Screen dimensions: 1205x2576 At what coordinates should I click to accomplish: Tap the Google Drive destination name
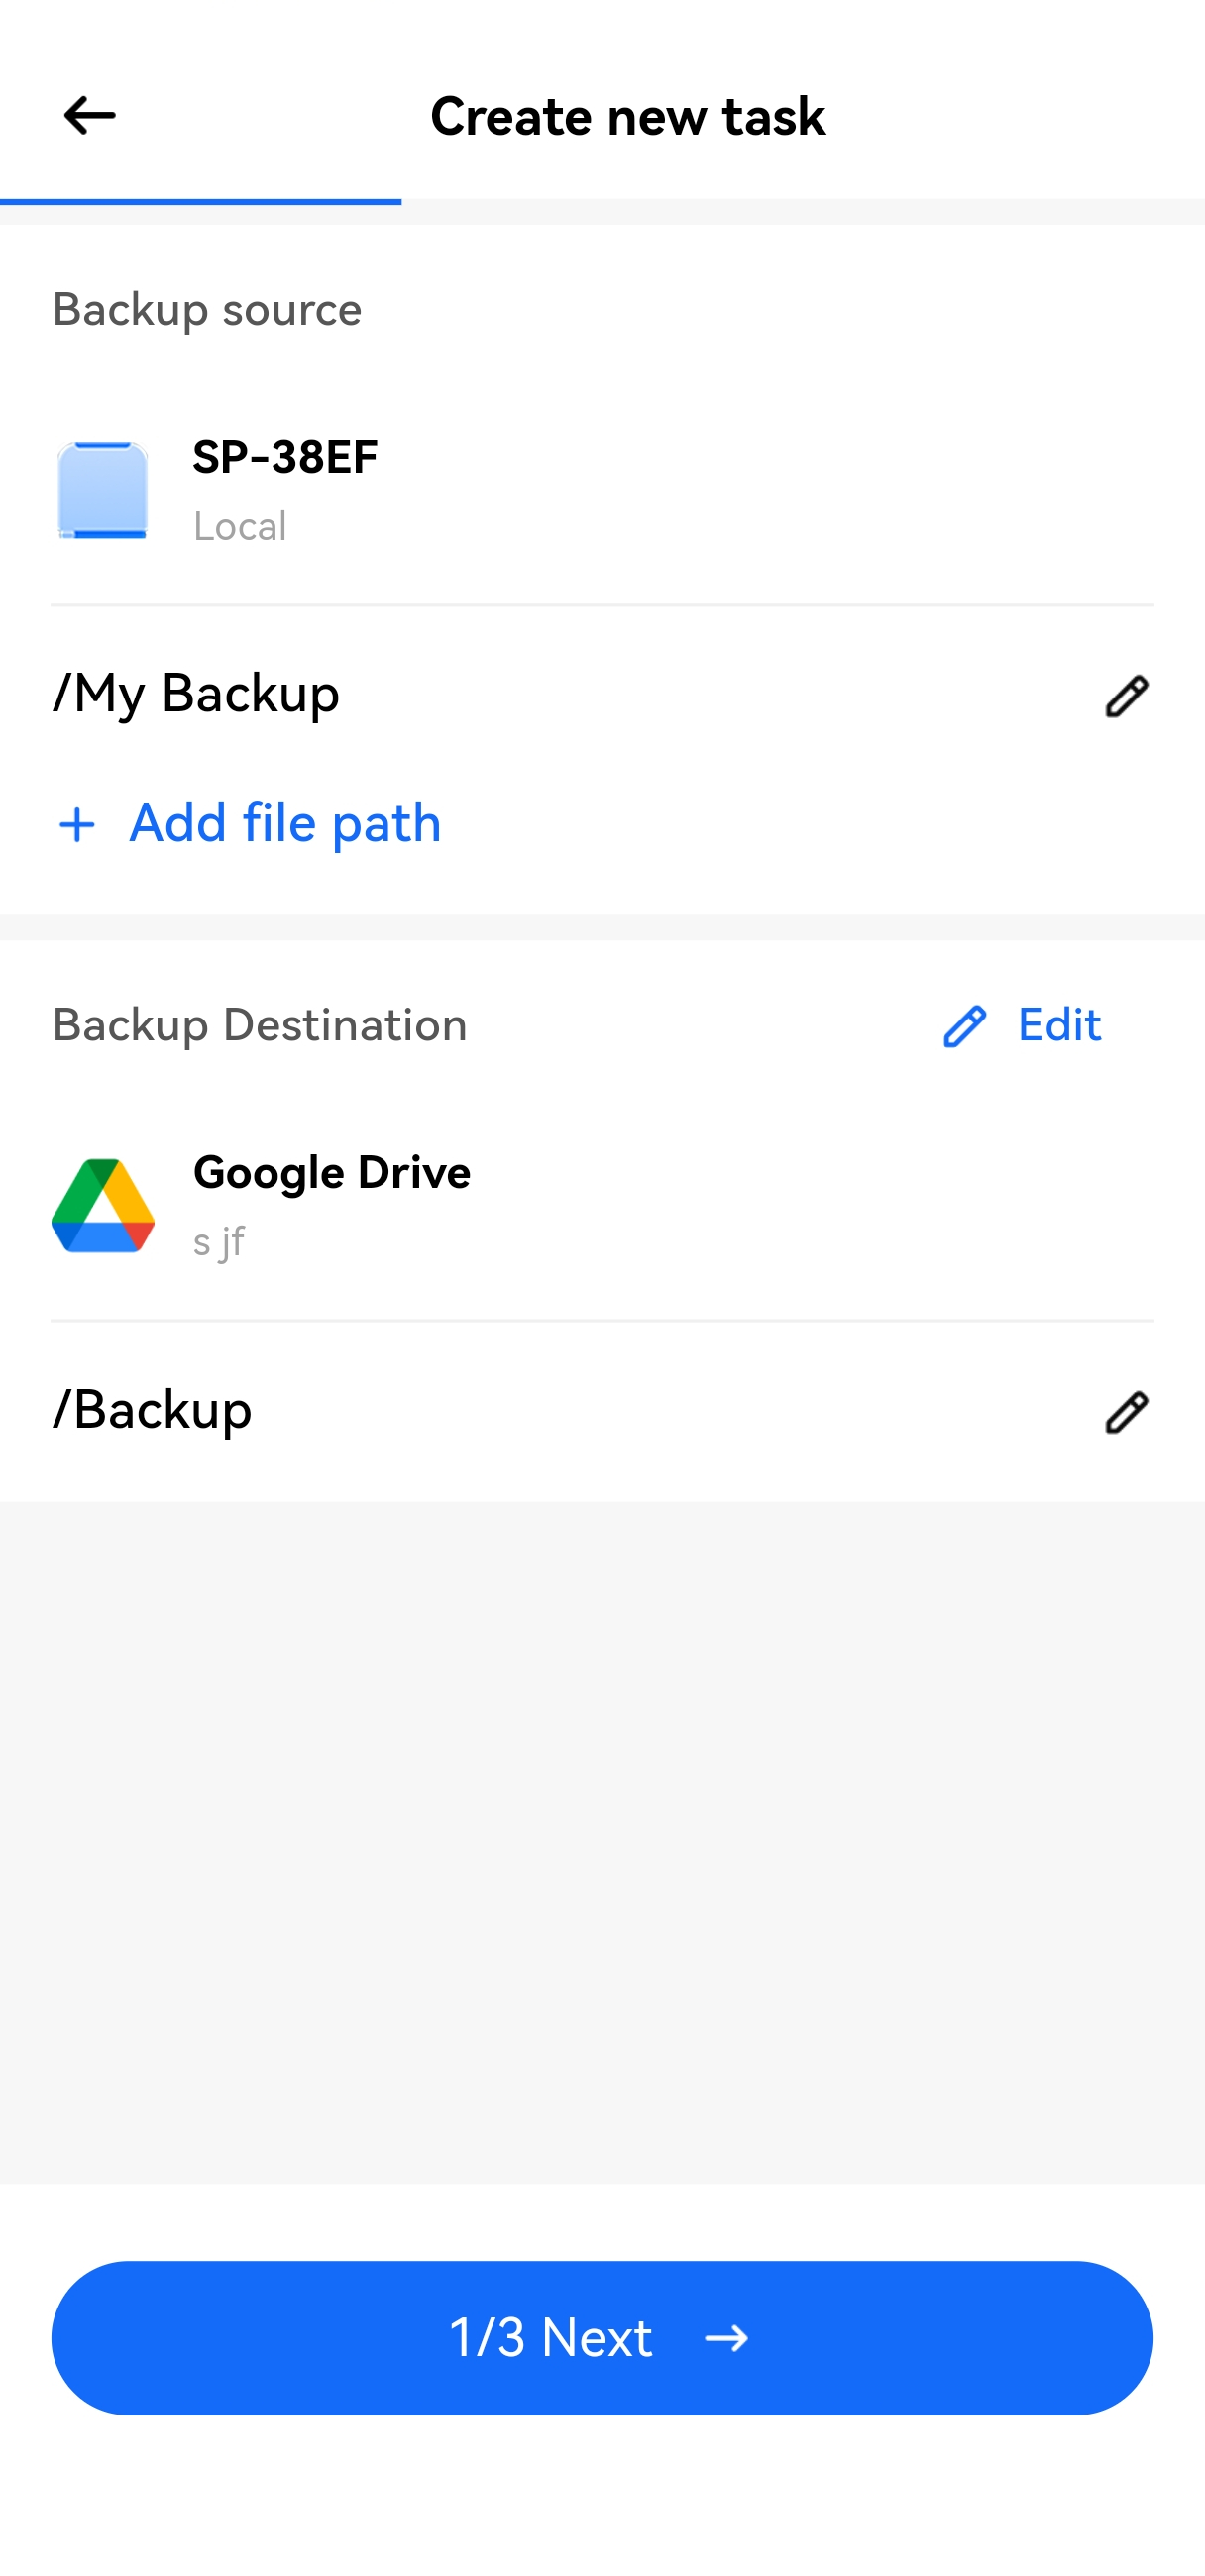click(331, 1172)
